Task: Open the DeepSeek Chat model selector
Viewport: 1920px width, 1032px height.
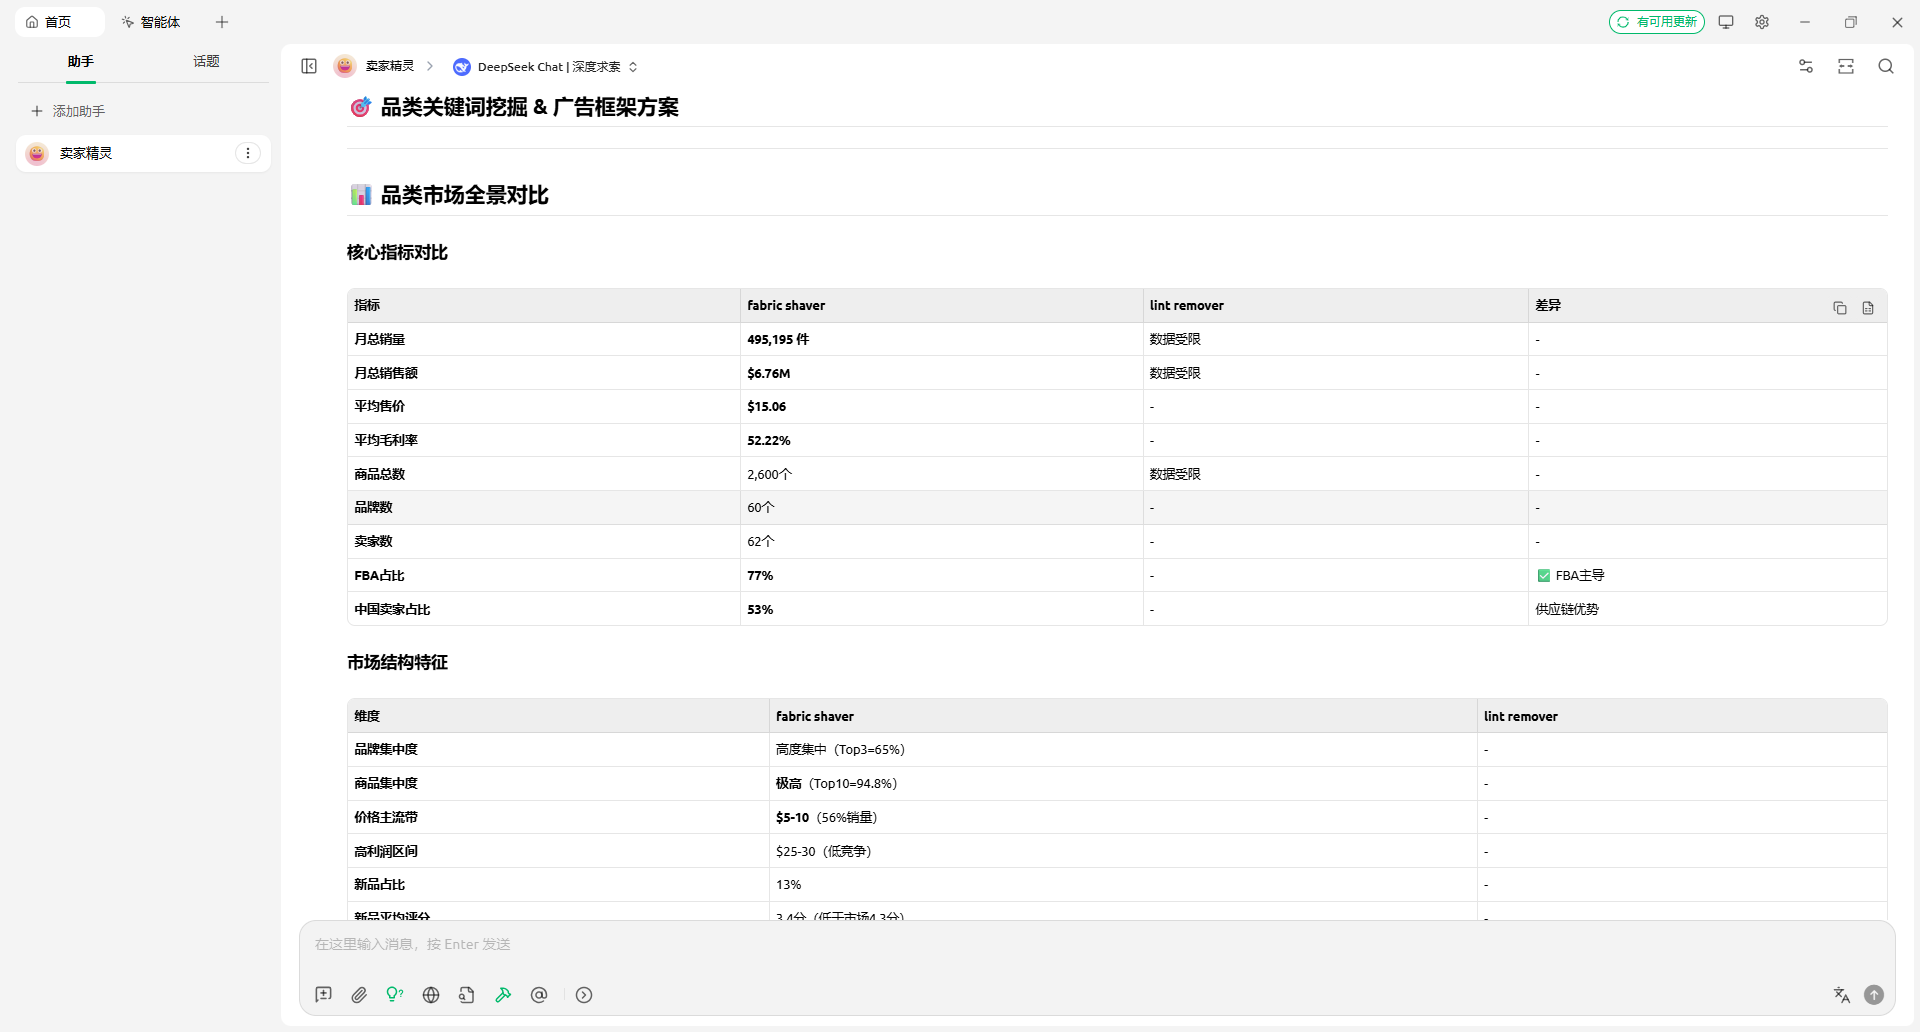Action: coord(545,67)
